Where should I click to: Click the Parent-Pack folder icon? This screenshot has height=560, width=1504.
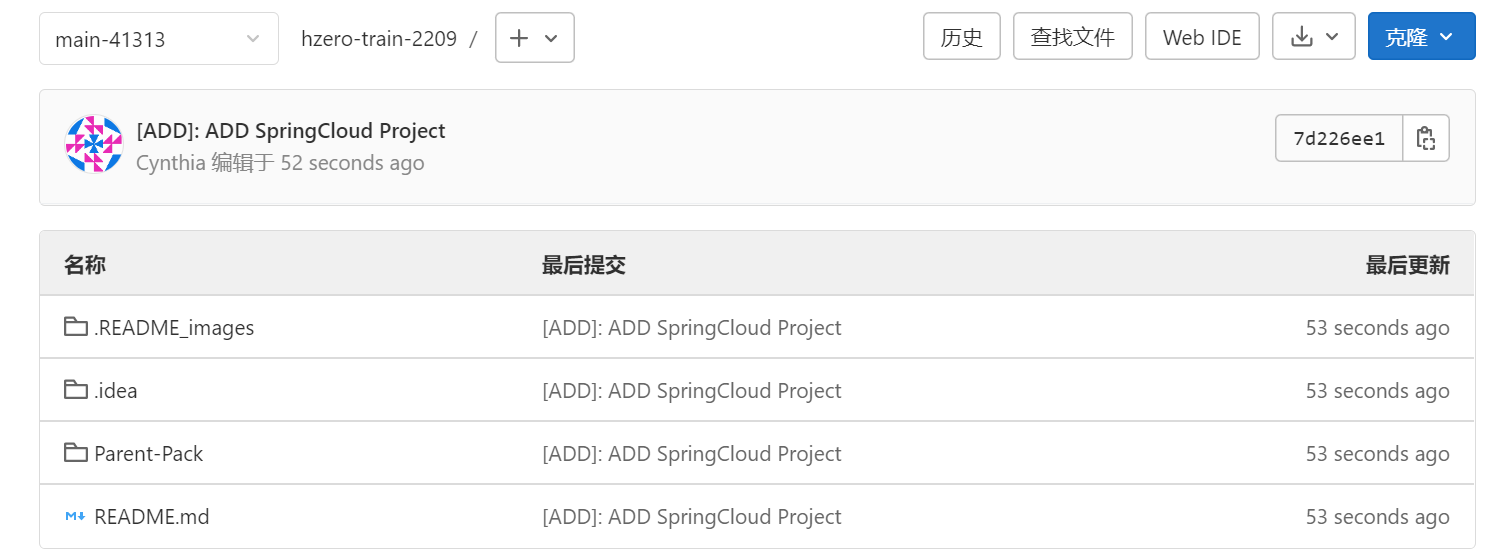tap(75, 453)
